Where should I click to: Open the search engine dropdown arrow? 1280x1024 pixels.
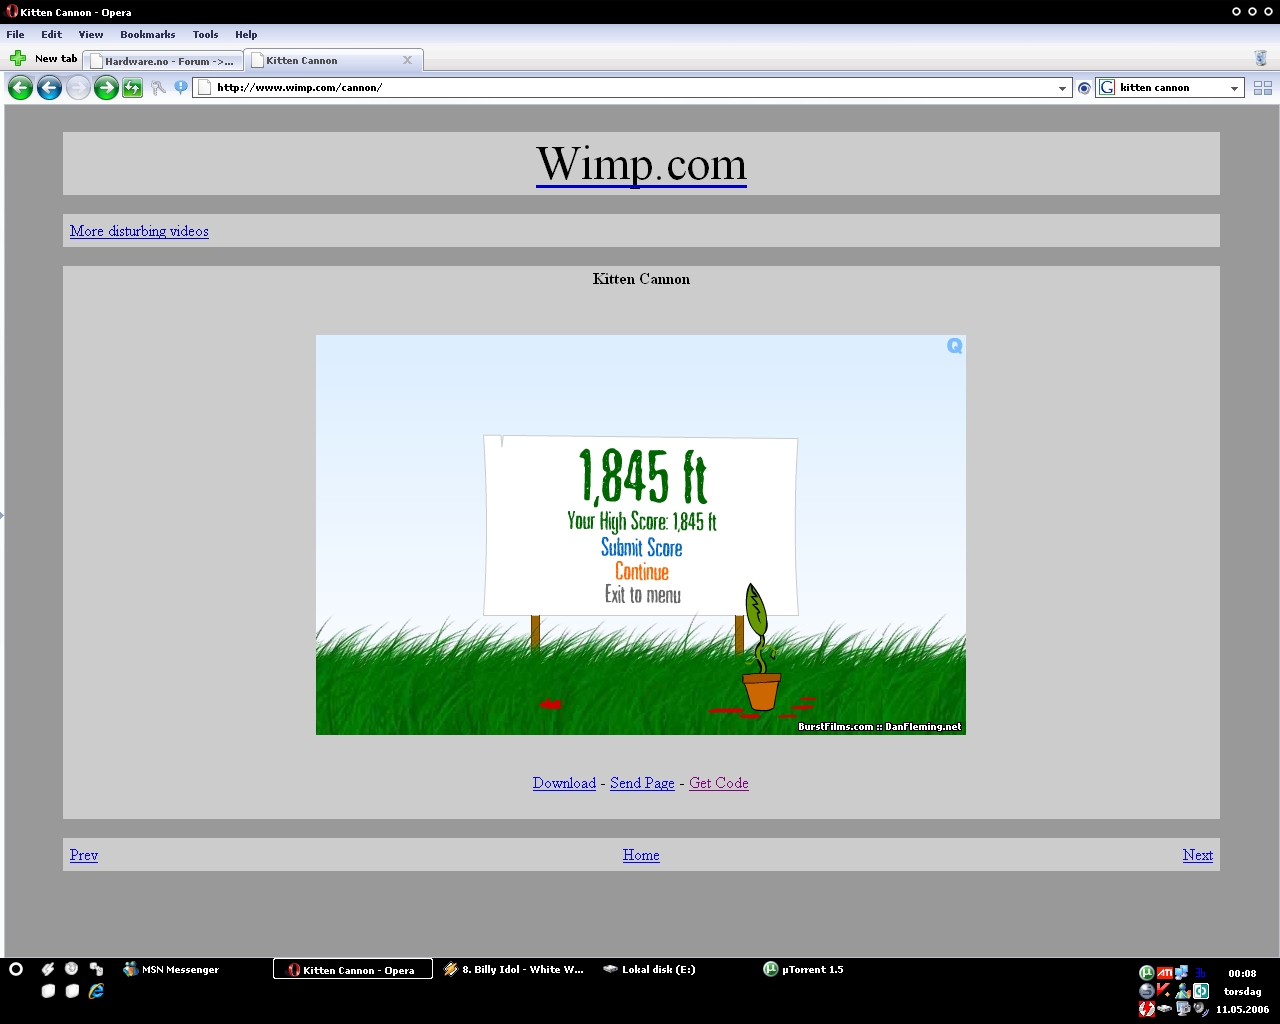click(1234, 88)
